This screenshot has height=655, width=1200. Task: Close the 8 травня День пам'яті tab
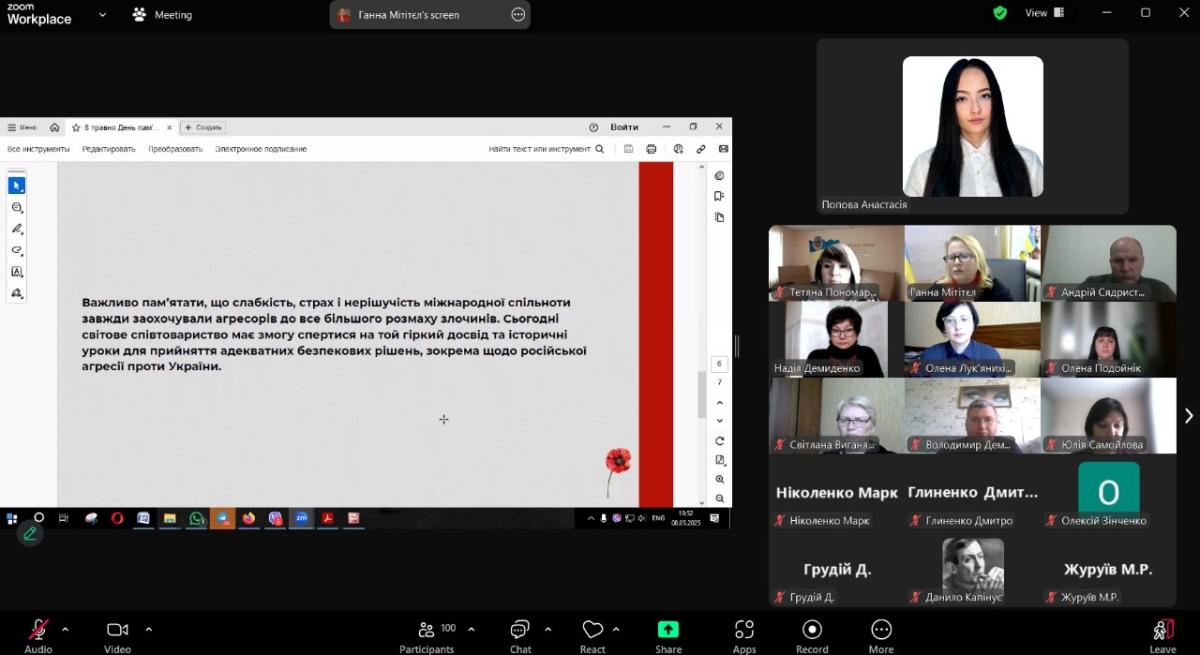[x=169, y=127]
